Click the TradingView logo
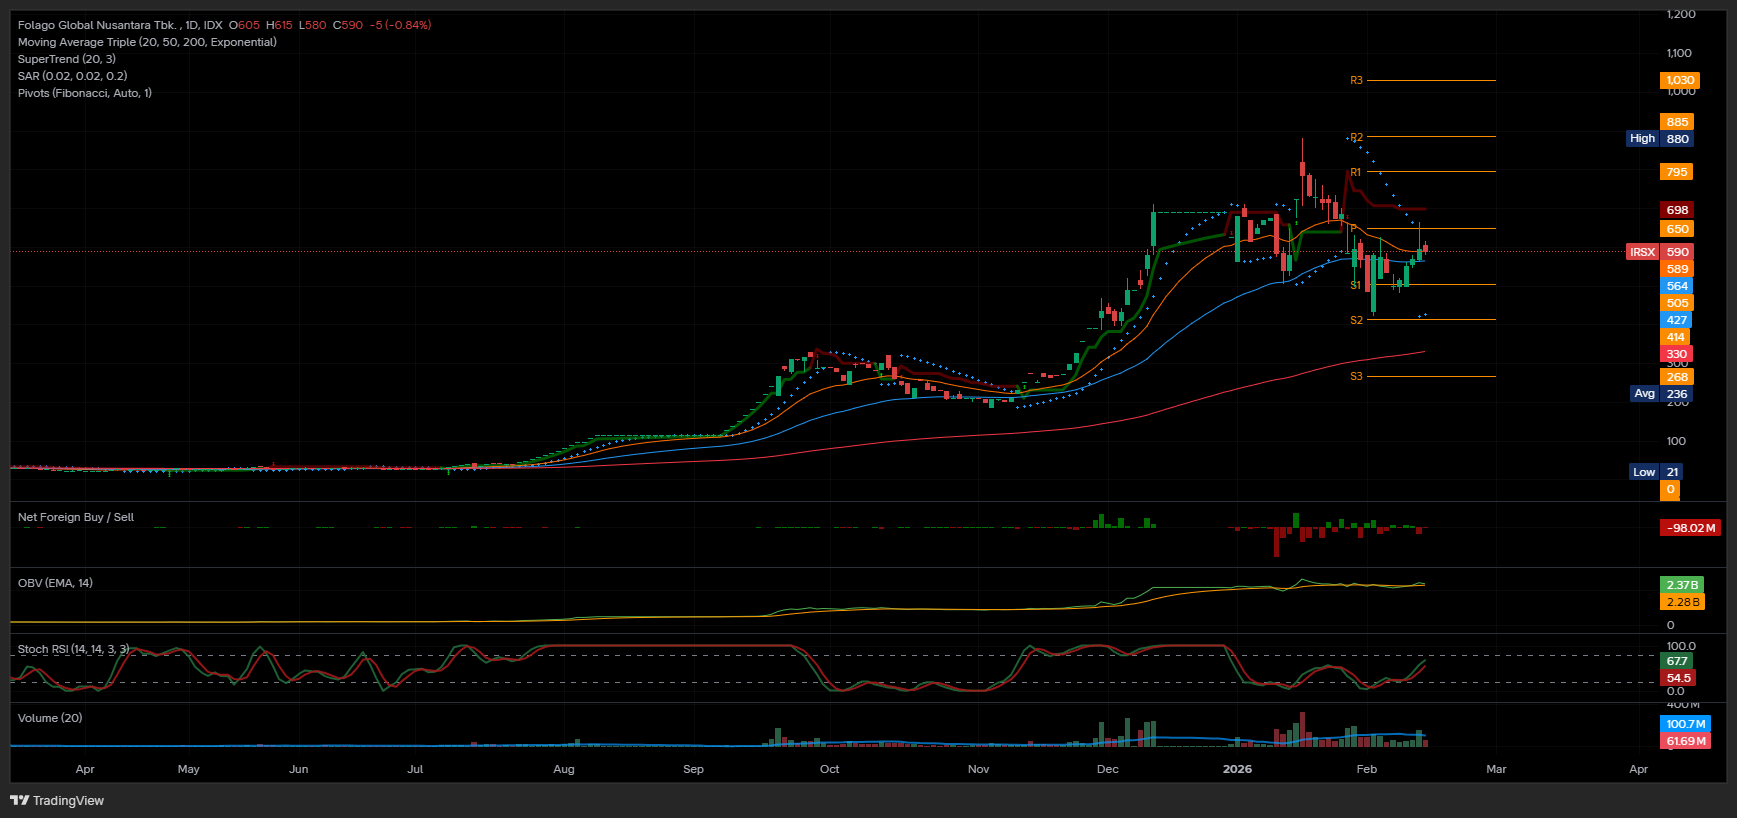This screenshot has height=818, width=1737. tap(57, 800)
